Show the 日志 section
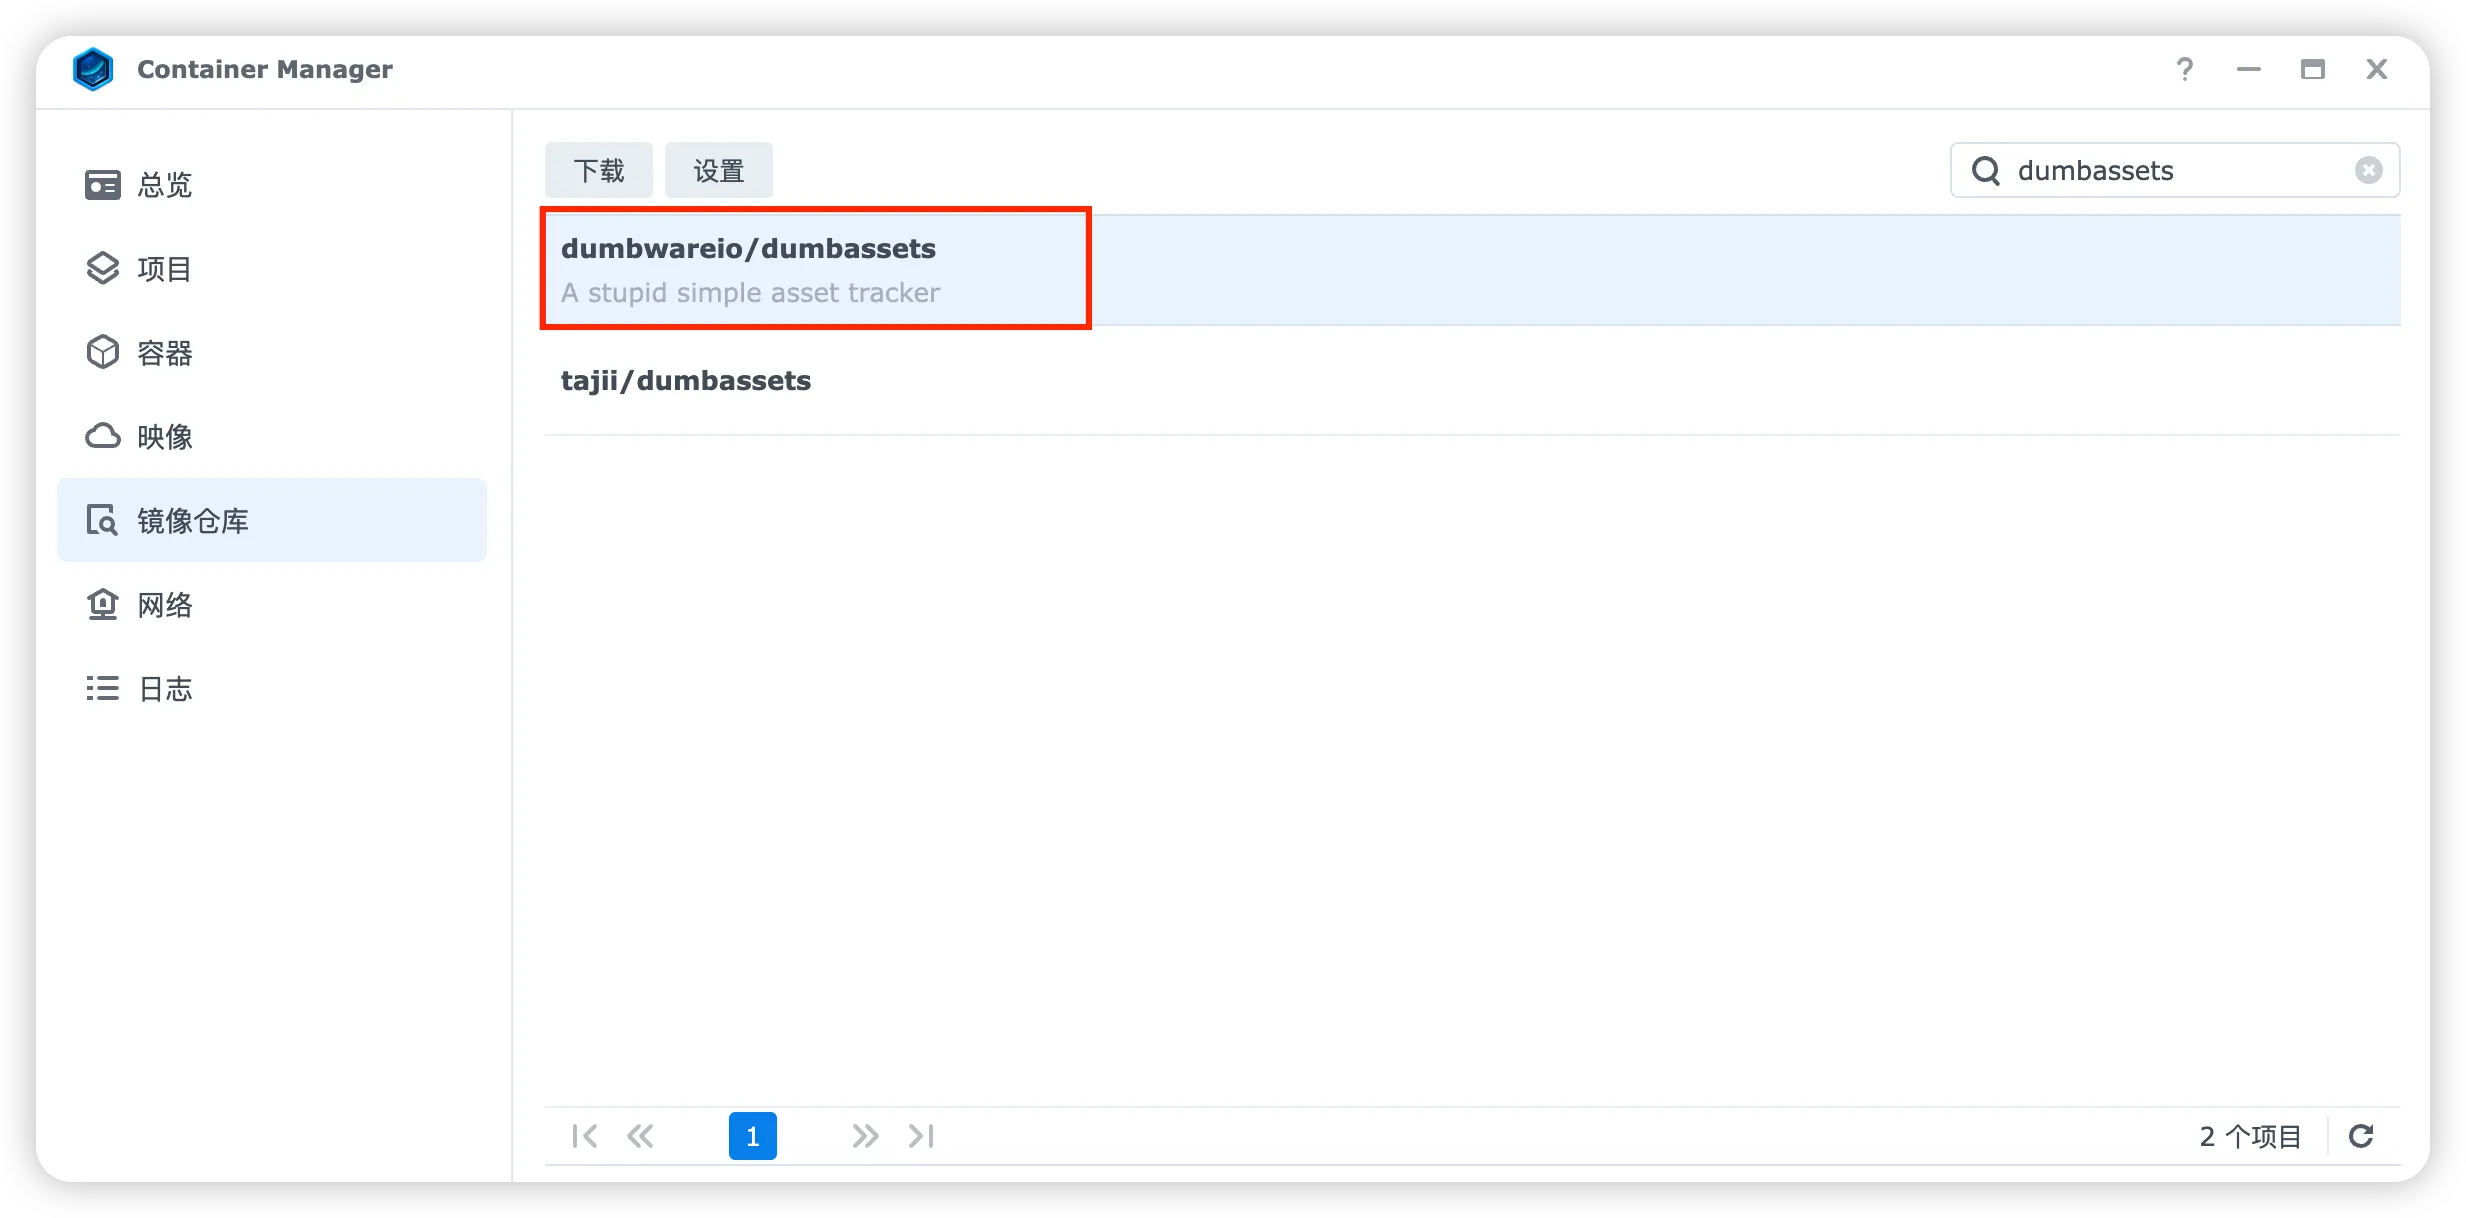 272,689
